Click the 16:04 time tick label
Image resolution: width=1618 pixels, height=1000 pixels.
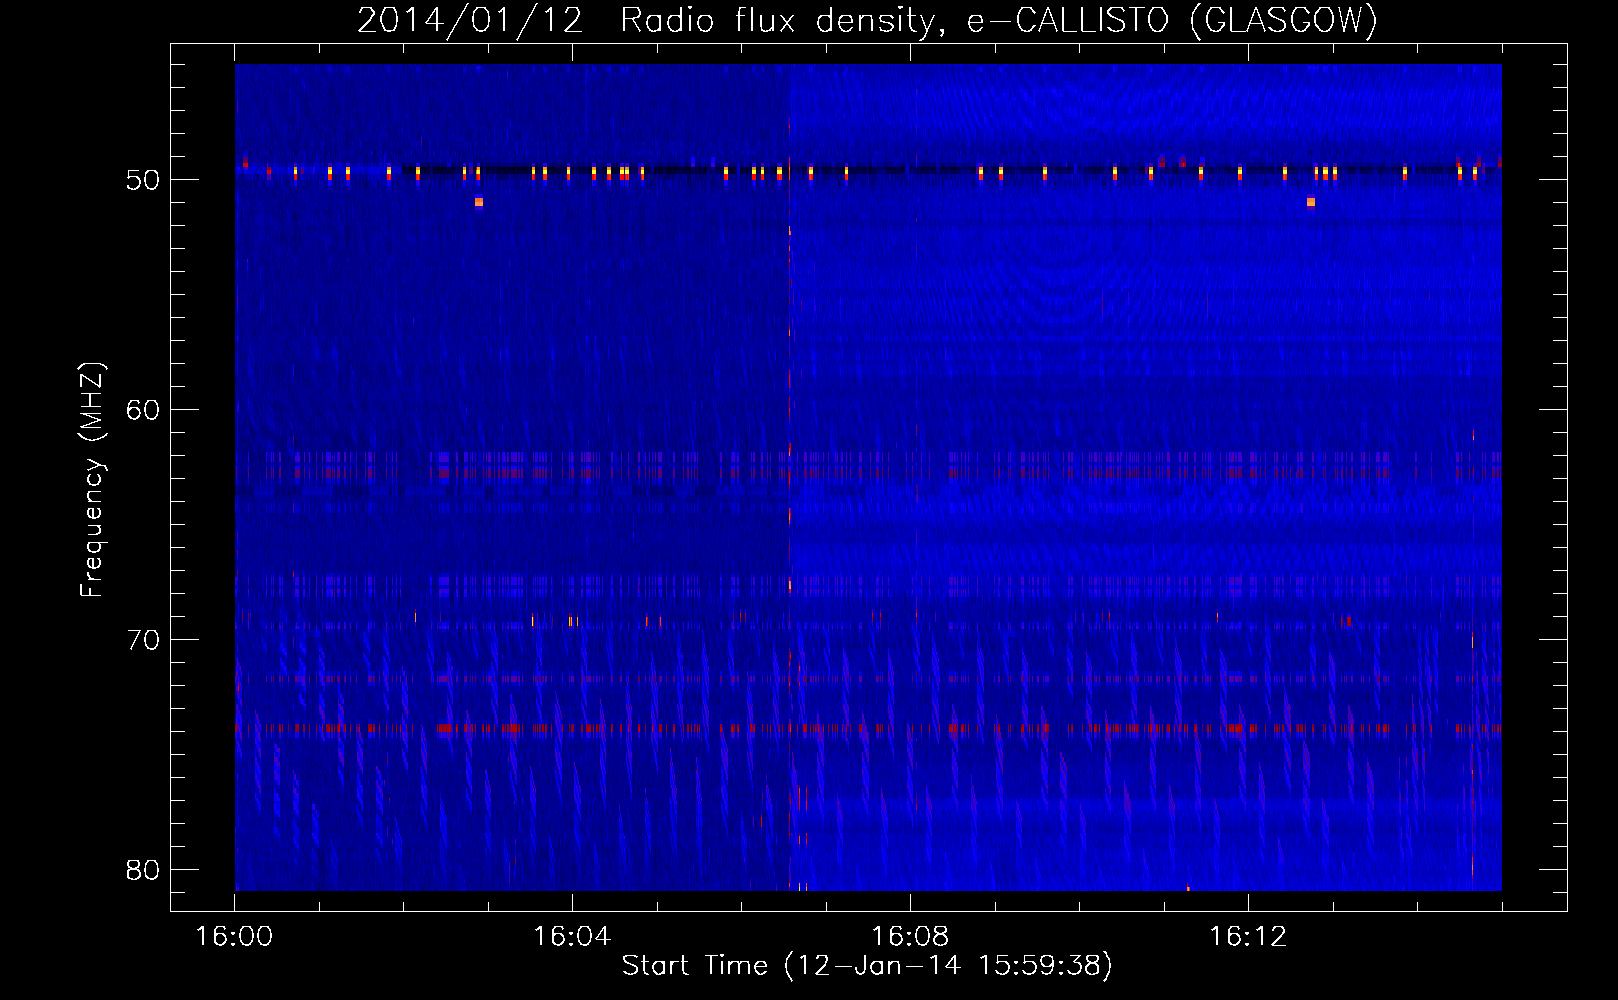[572, 937]
